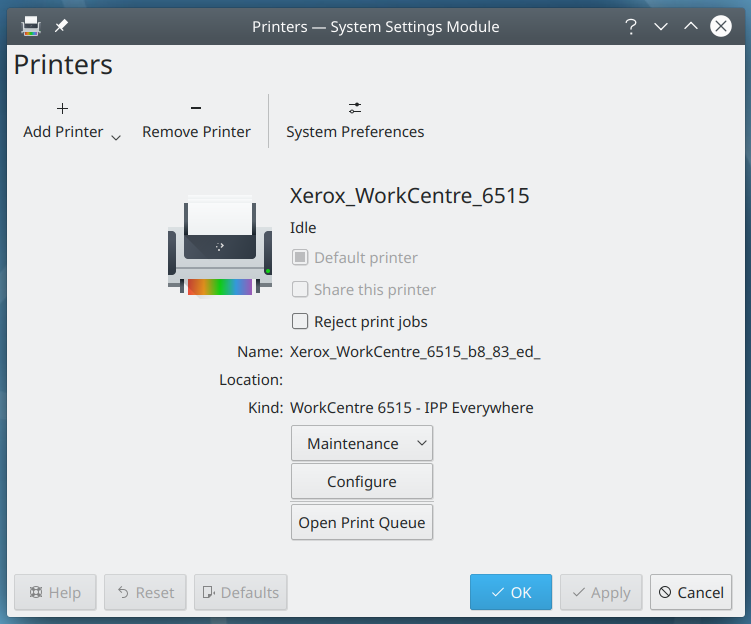This screenshot has height=624, width=751.
Task: Click the WorkCentre 6515 - IPP Everywhere text
Action: pos(411,408)
